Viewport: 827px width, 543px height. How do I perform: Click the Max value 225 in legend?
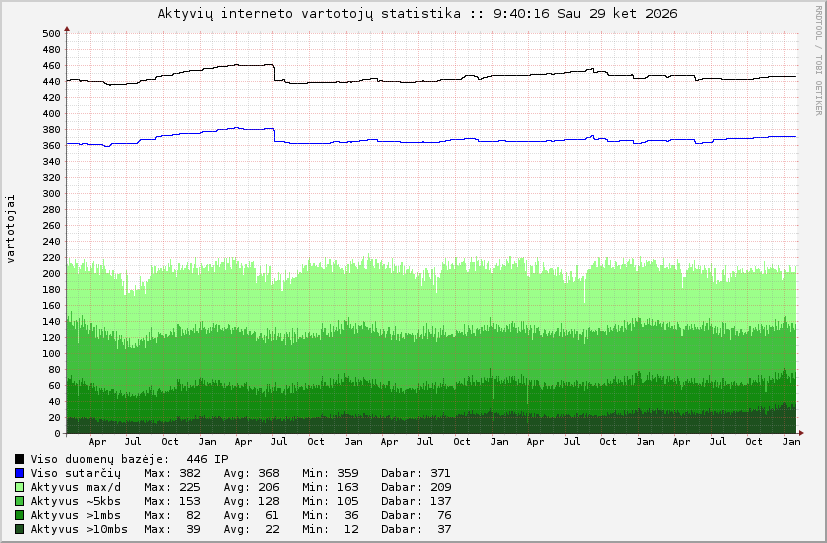190,487
